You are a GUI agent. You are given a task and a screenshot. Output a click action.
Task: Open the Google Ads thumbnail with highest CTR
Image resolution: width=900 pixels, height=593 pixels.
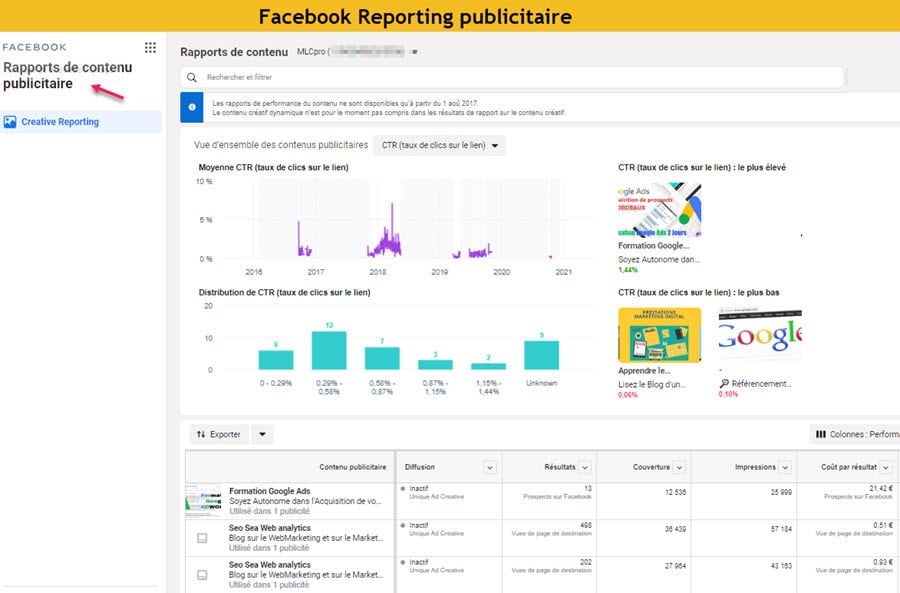click(660, 210)
